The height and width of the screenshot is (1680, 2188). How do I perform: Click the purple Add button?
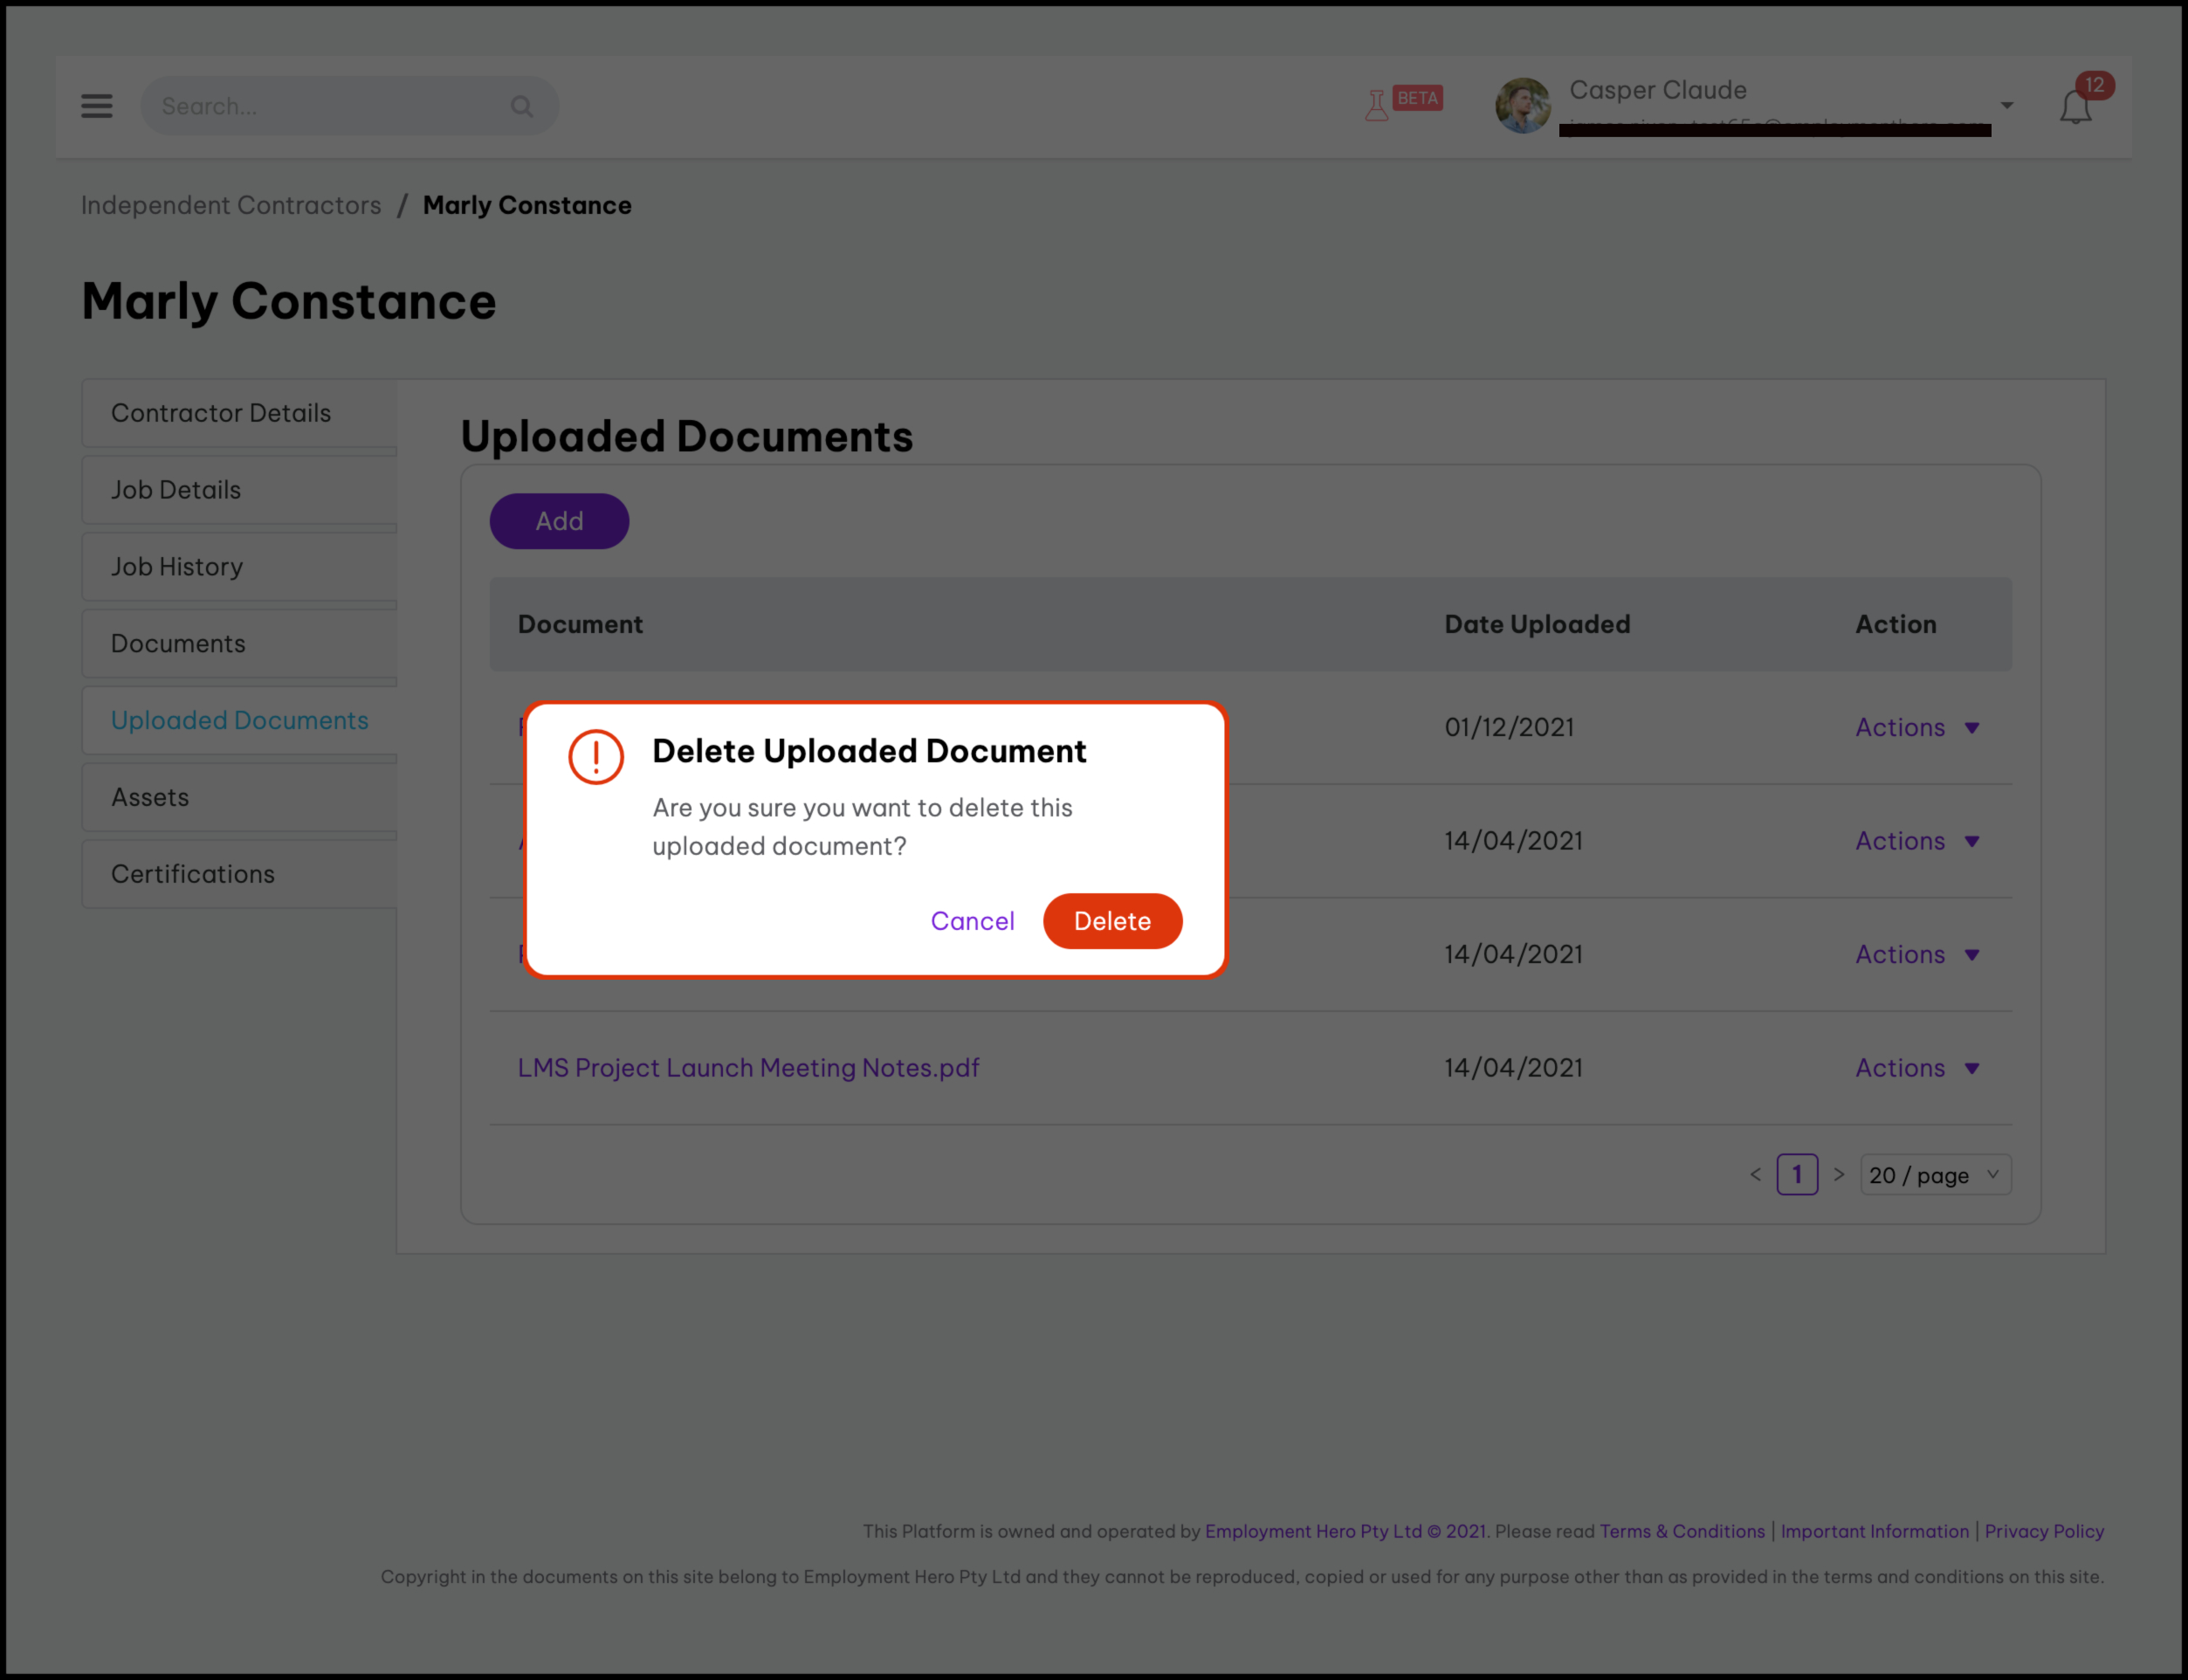click(559, 521)
